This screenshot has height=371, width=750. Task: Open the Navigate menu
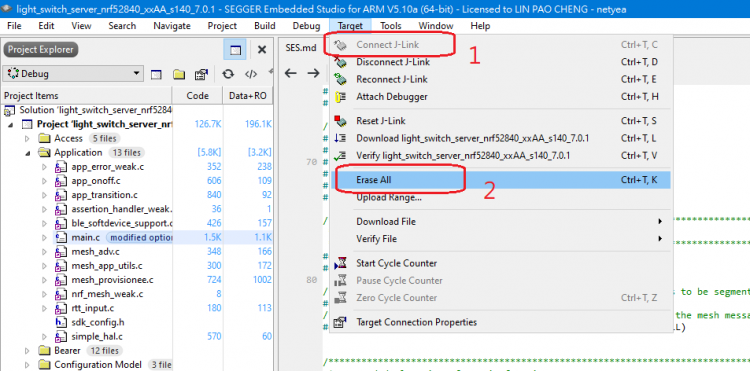[x=172, y=26]
